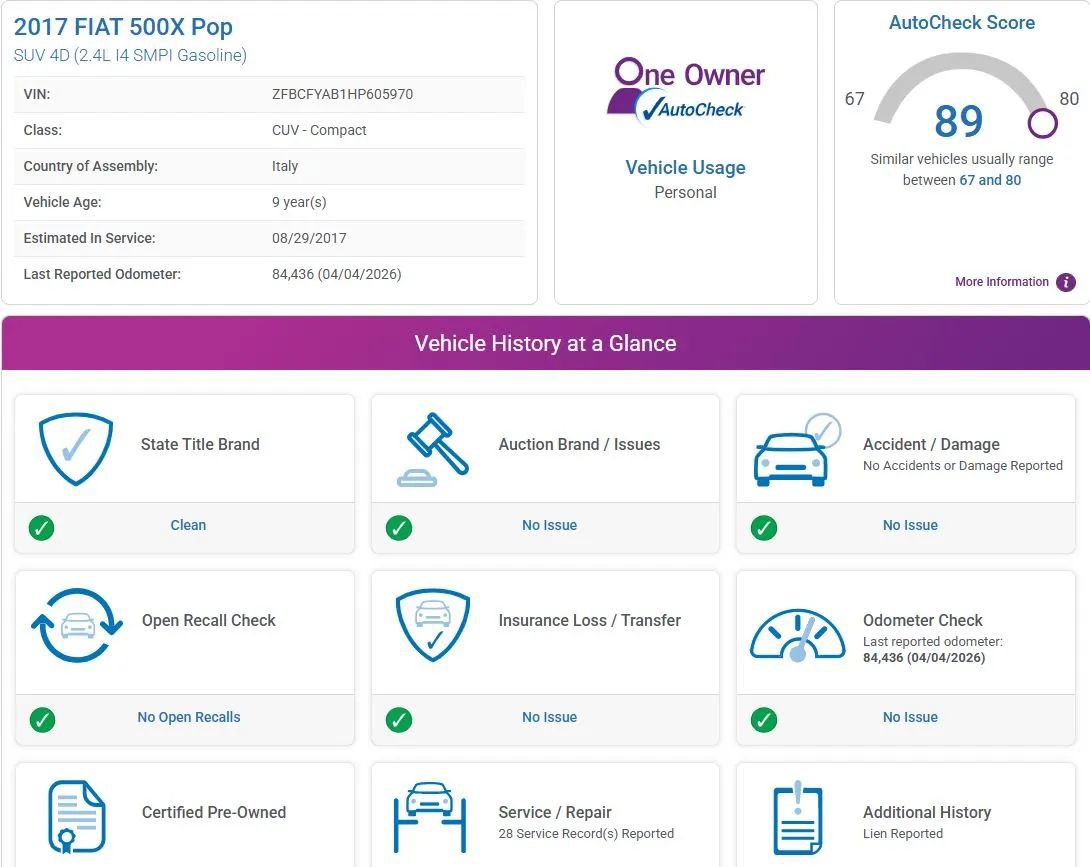Click the No Open Recalls link
The width and height of the screenshot is (1090, 867).
pos(189,717)
